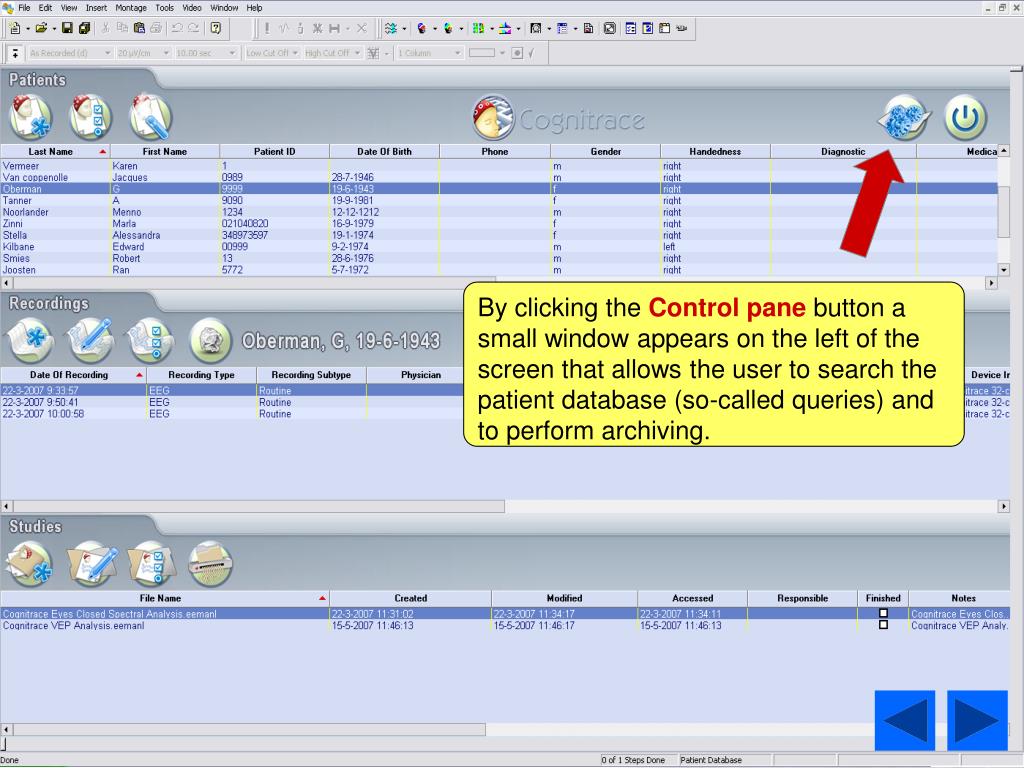
Task: Go back with the blue left arrow
Action: [x=905, y=720]
